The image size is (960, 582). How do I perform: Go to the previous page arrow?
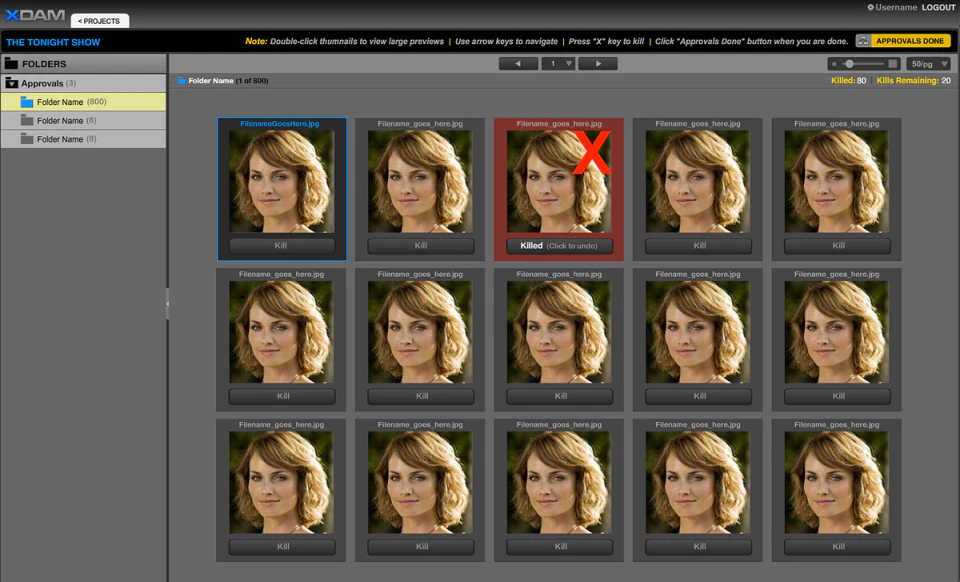click(x=518, y=64)
